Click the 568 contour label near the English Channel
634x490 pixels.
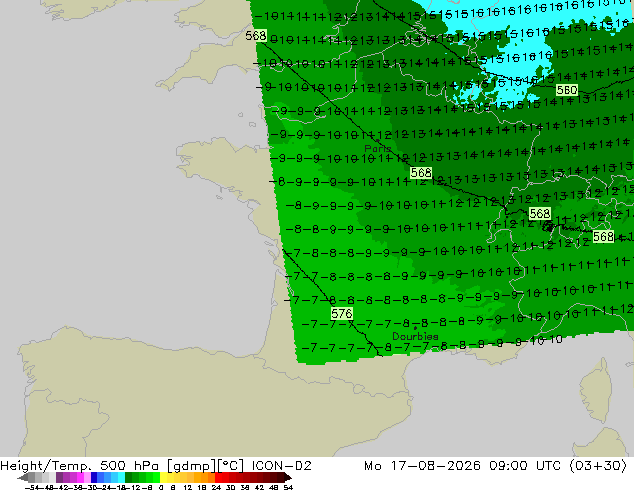tap(256, 36)
